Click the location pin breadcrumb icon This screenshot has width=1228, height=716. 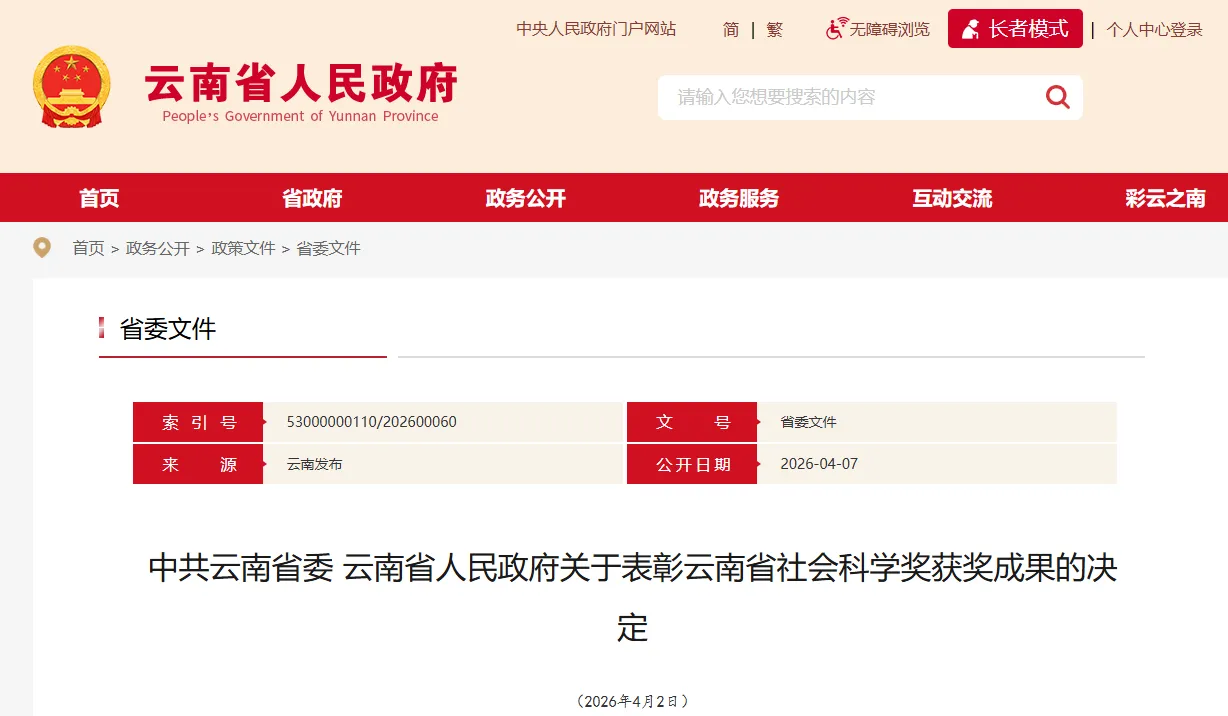42,248
